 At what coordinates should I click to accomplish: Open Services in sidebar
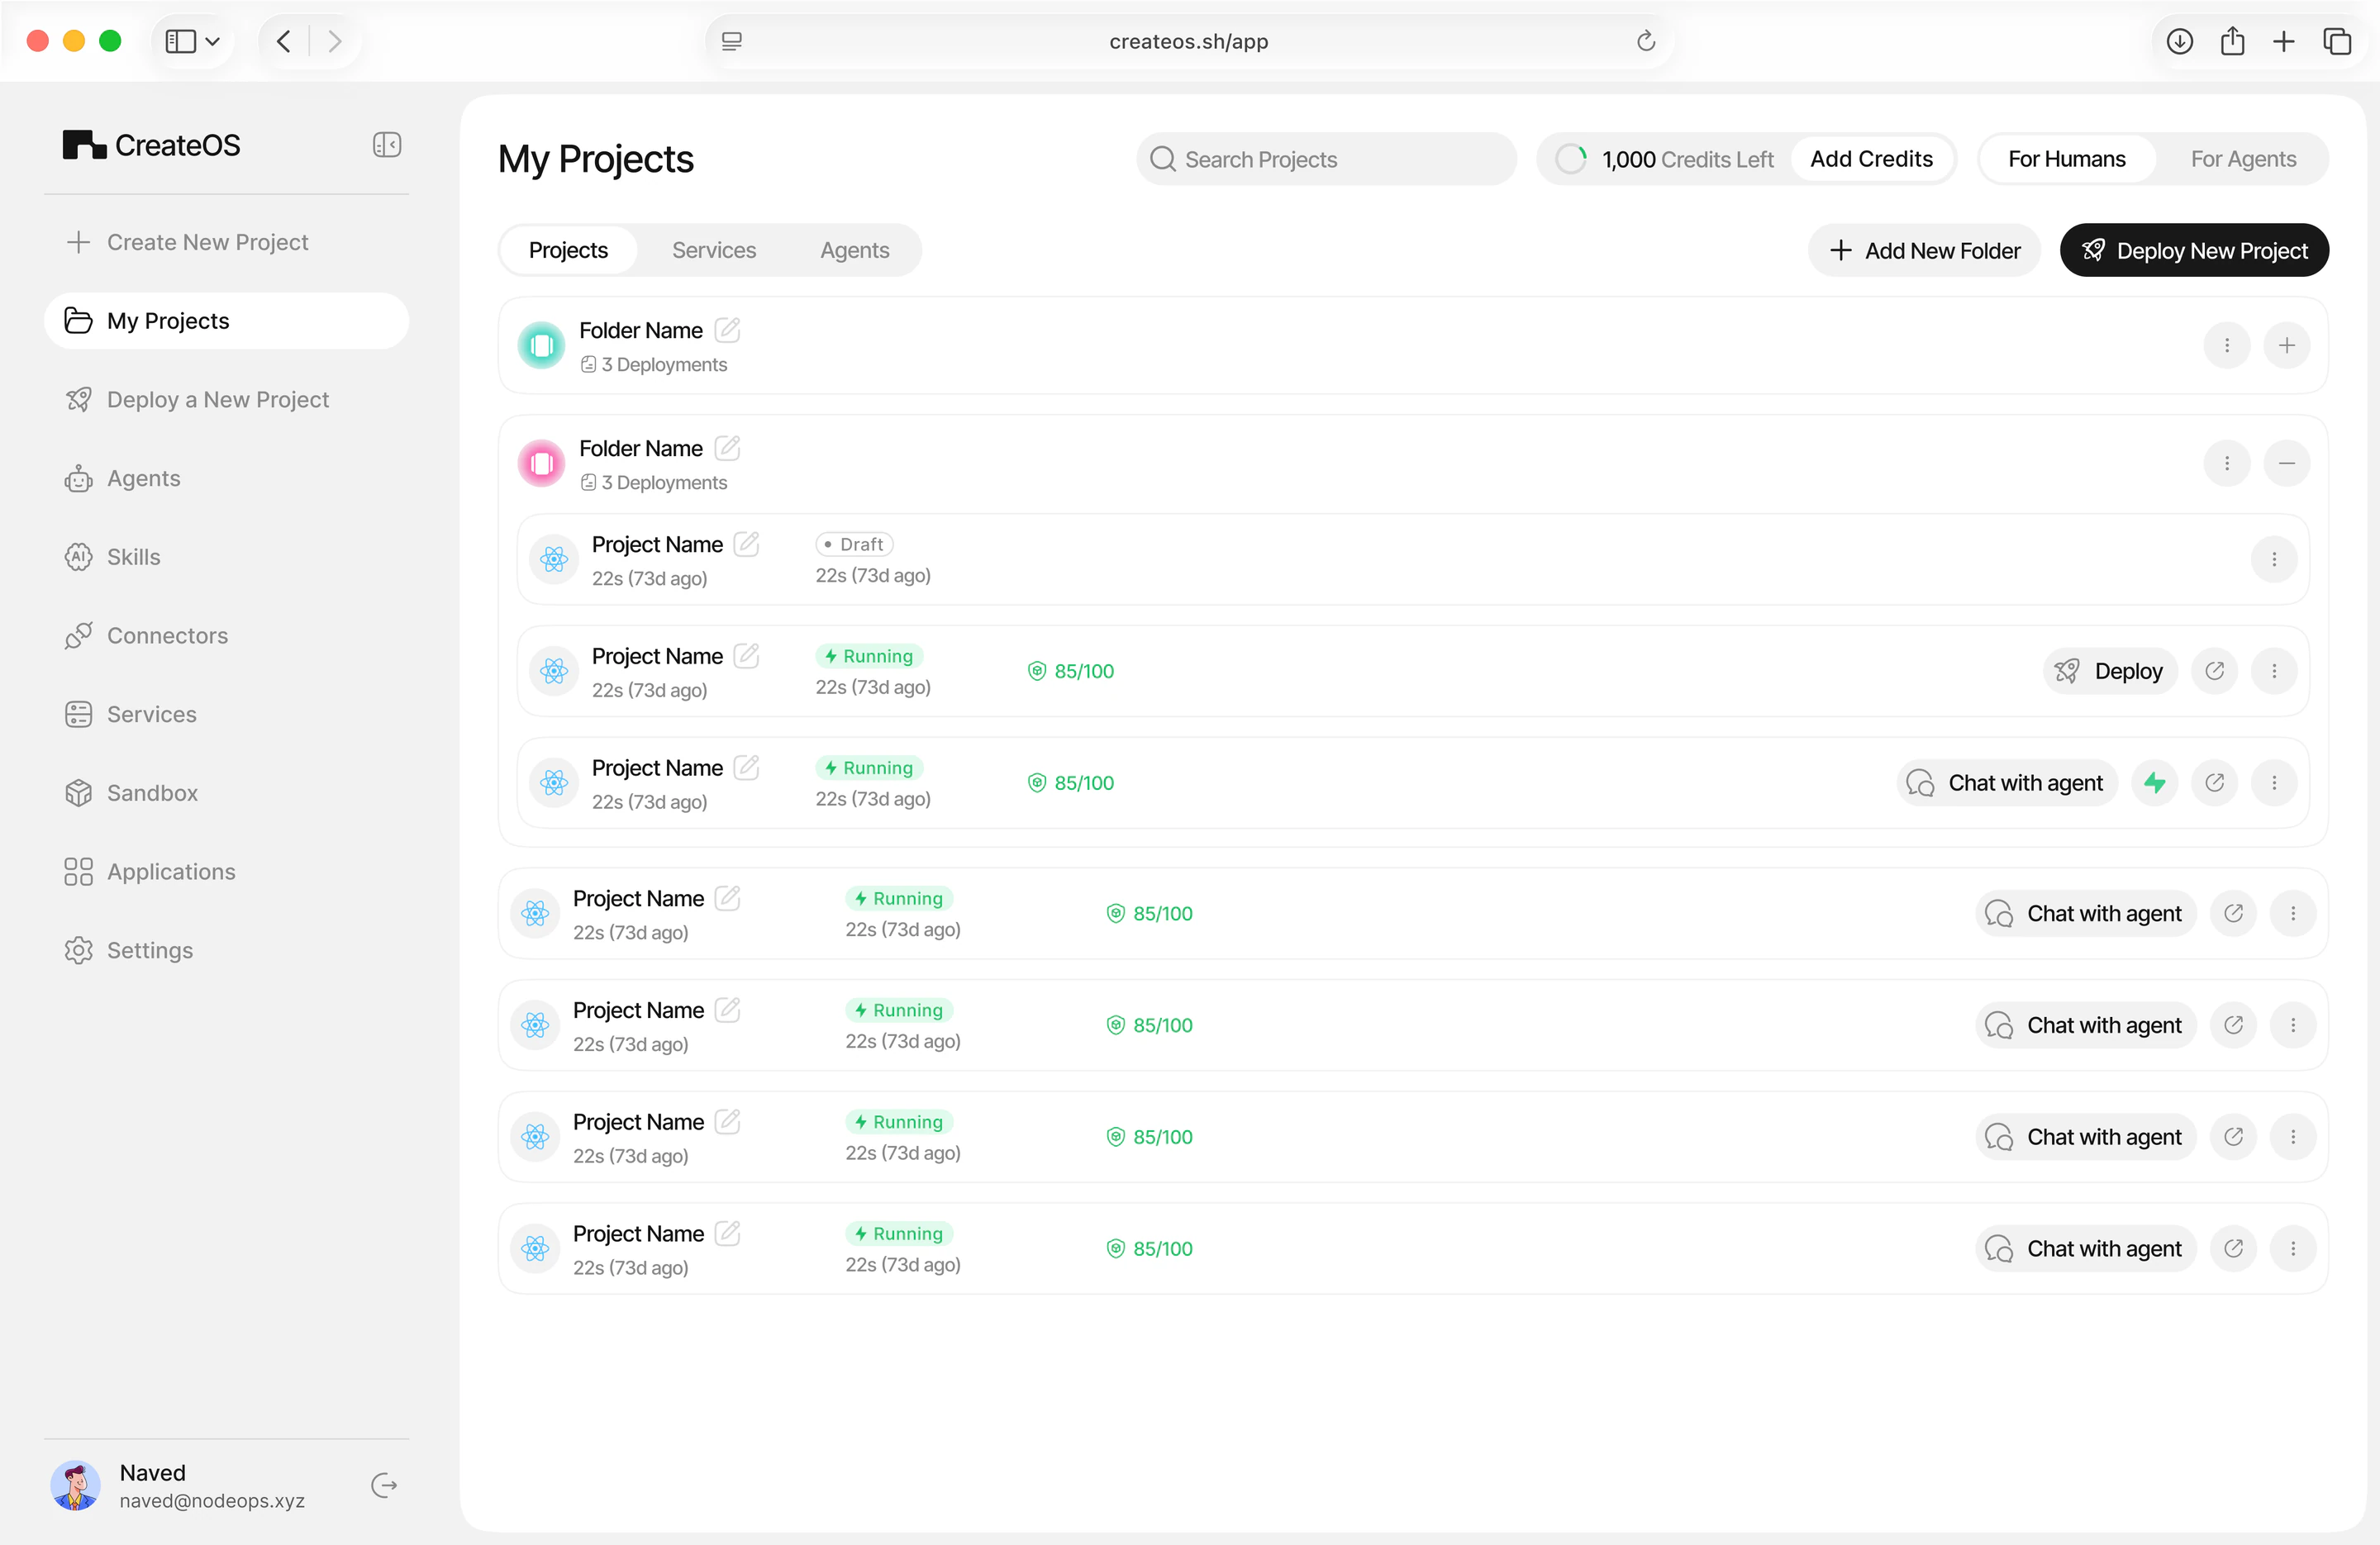[x=131, y=714]
